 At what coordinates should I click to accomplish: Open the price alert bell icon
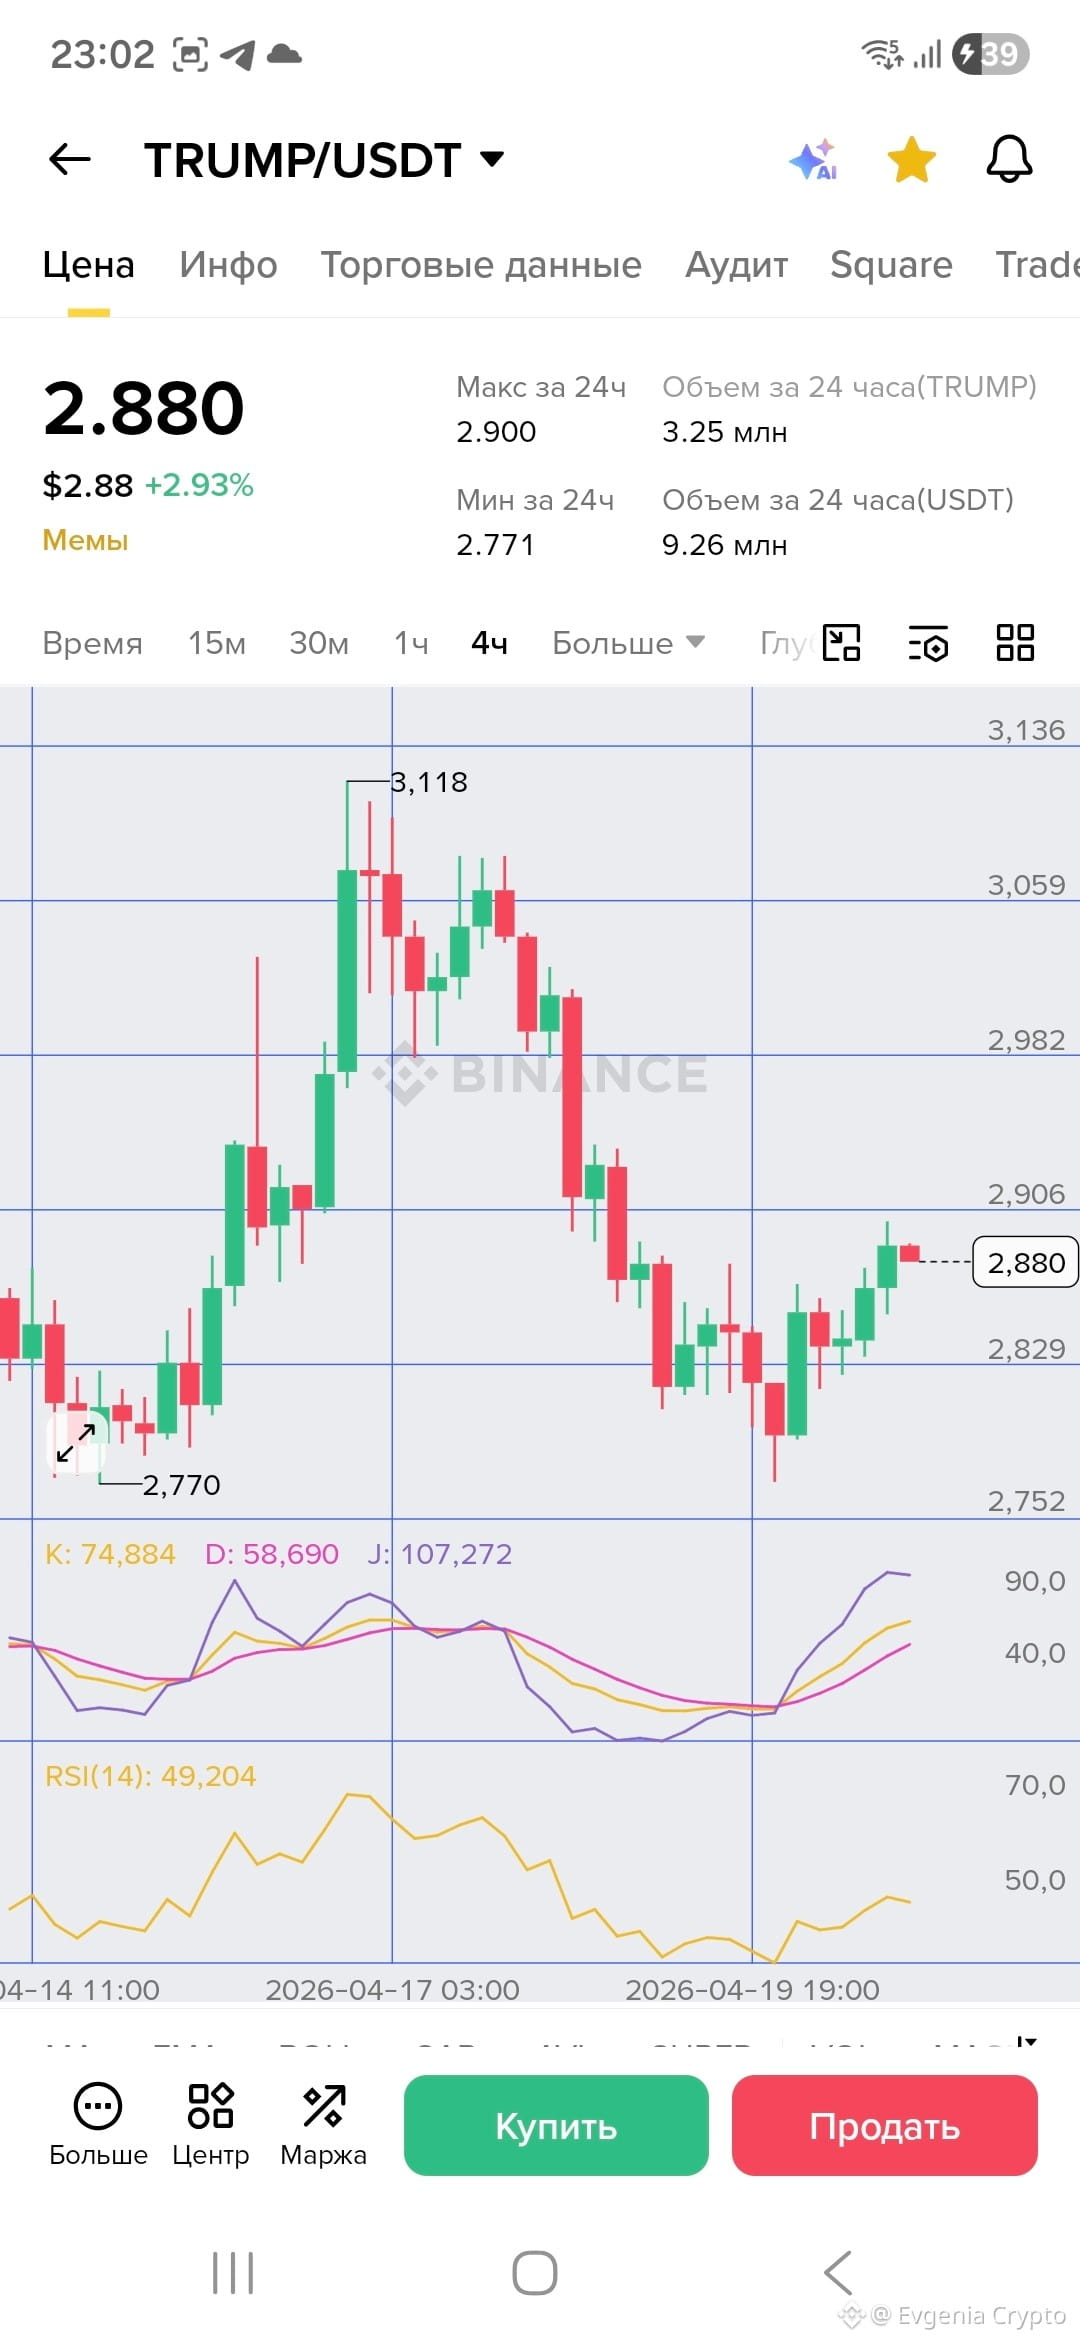point(1009,159)
